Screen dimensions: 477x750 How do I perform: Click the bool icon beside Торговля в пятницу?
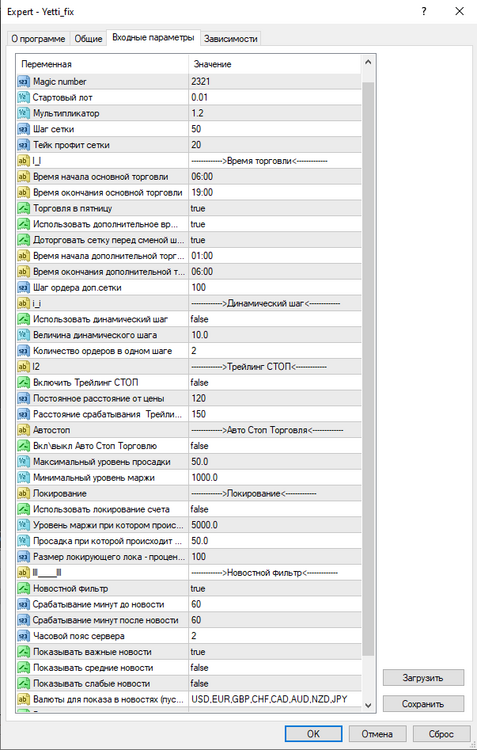click(x=23, y=209)
